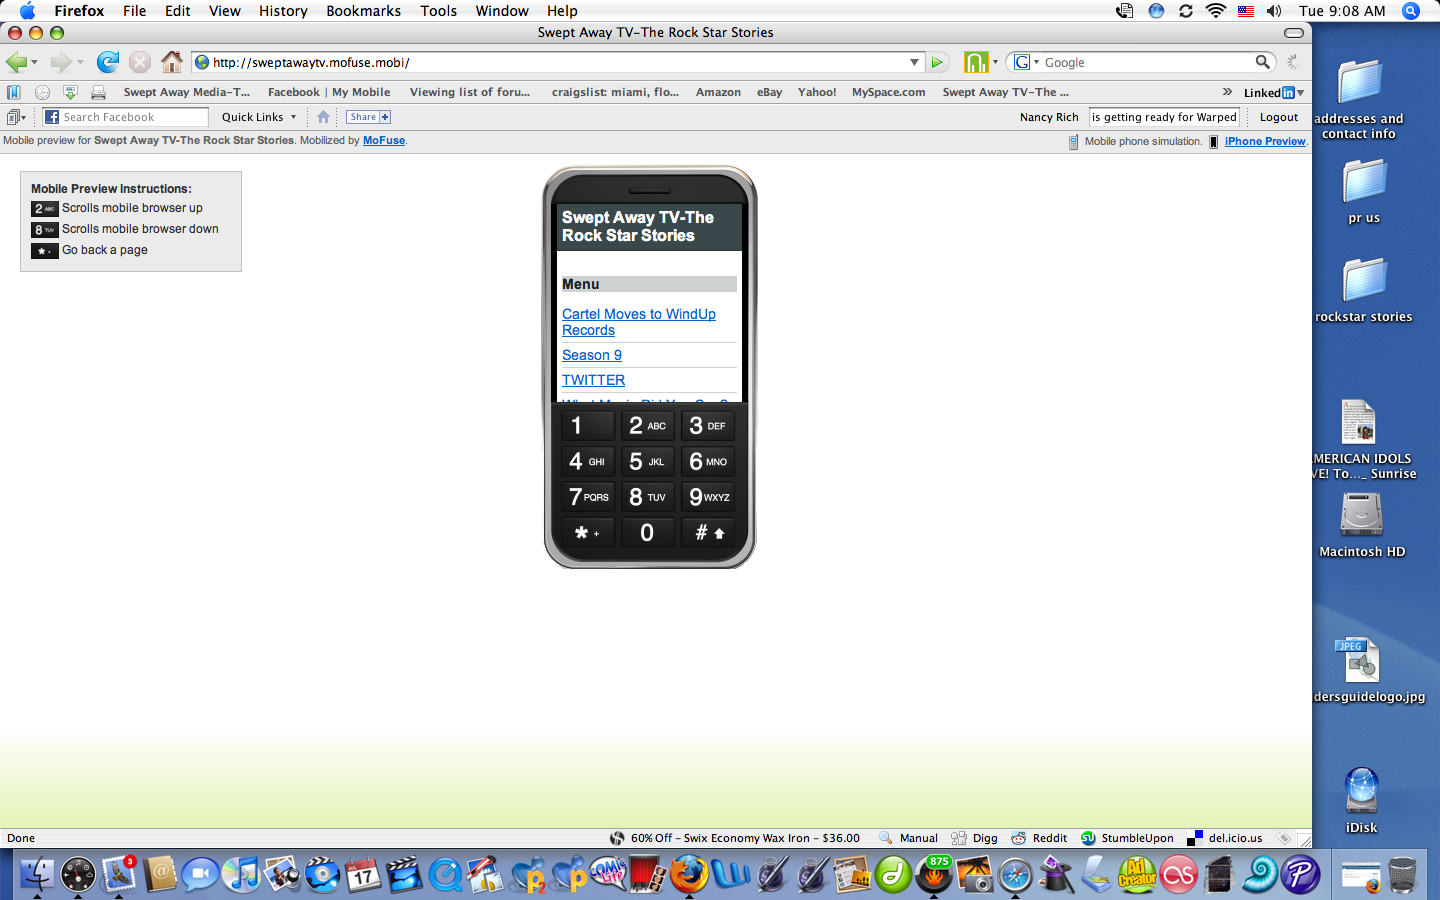Tap the phone key 9 WXYZ

click(x=708, y=497)
